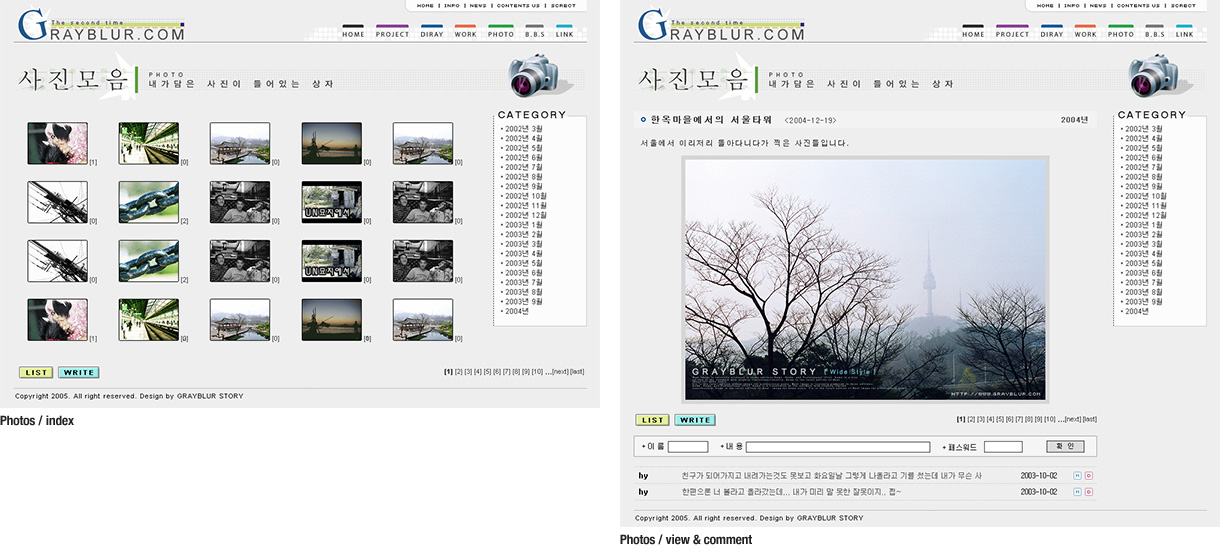Click the H icon on the '친구가' comment

(1077, 476)
